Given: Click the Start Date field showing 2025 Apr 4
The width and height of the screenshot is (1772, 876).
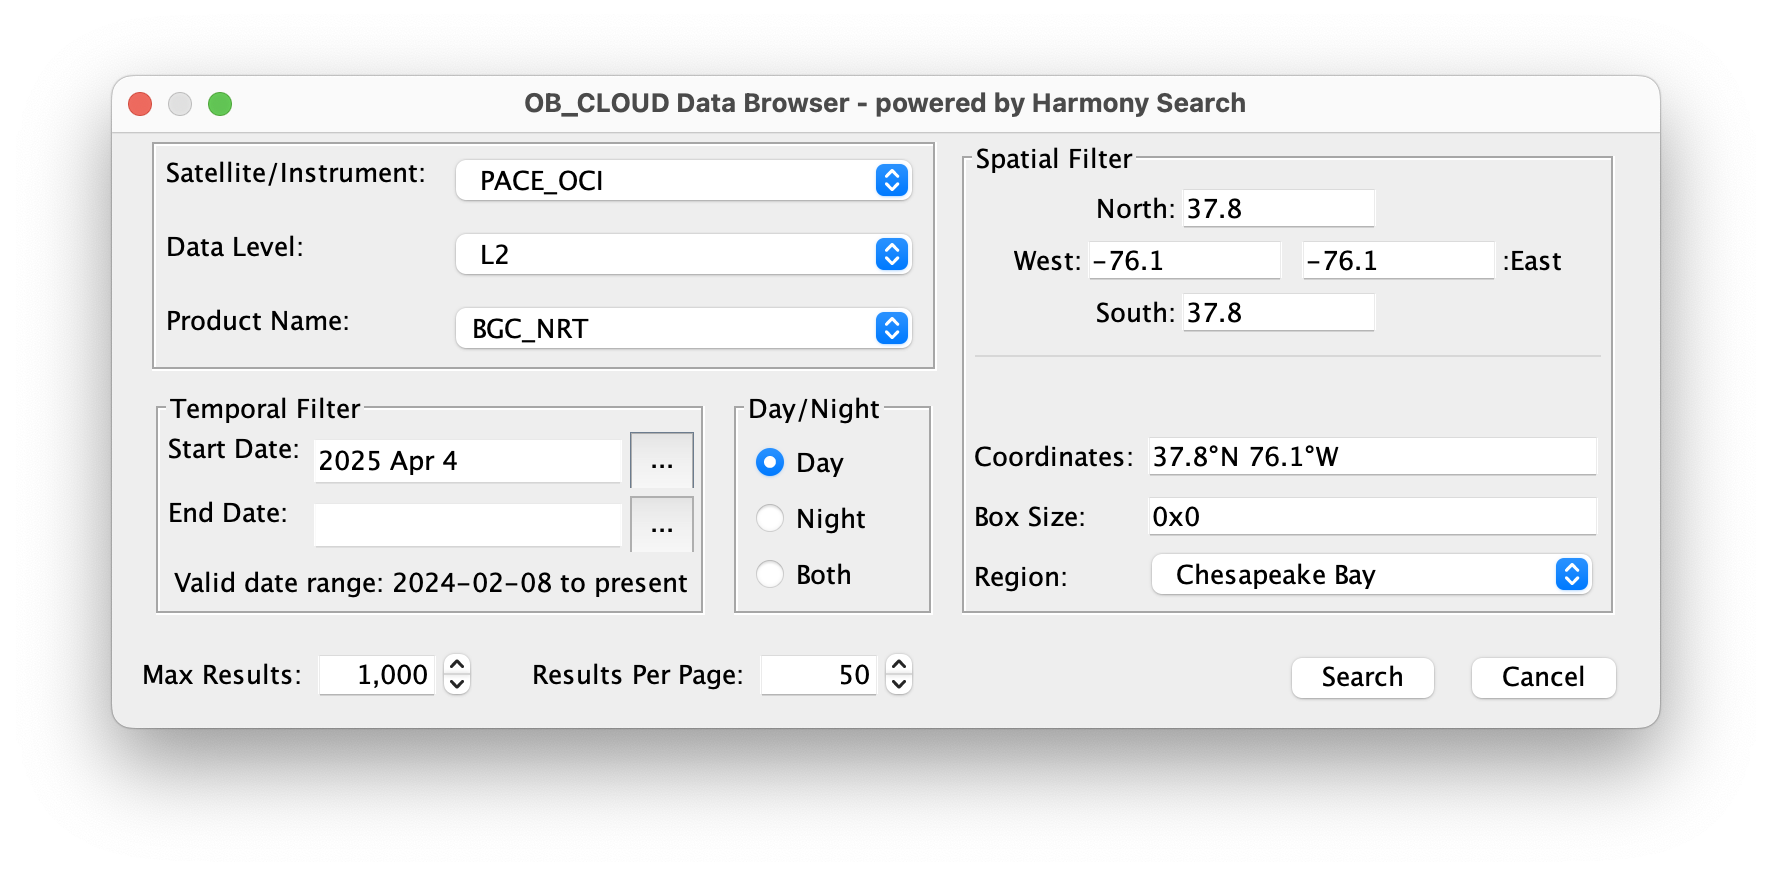Looking at the screenshot, I should coord(468,461).
